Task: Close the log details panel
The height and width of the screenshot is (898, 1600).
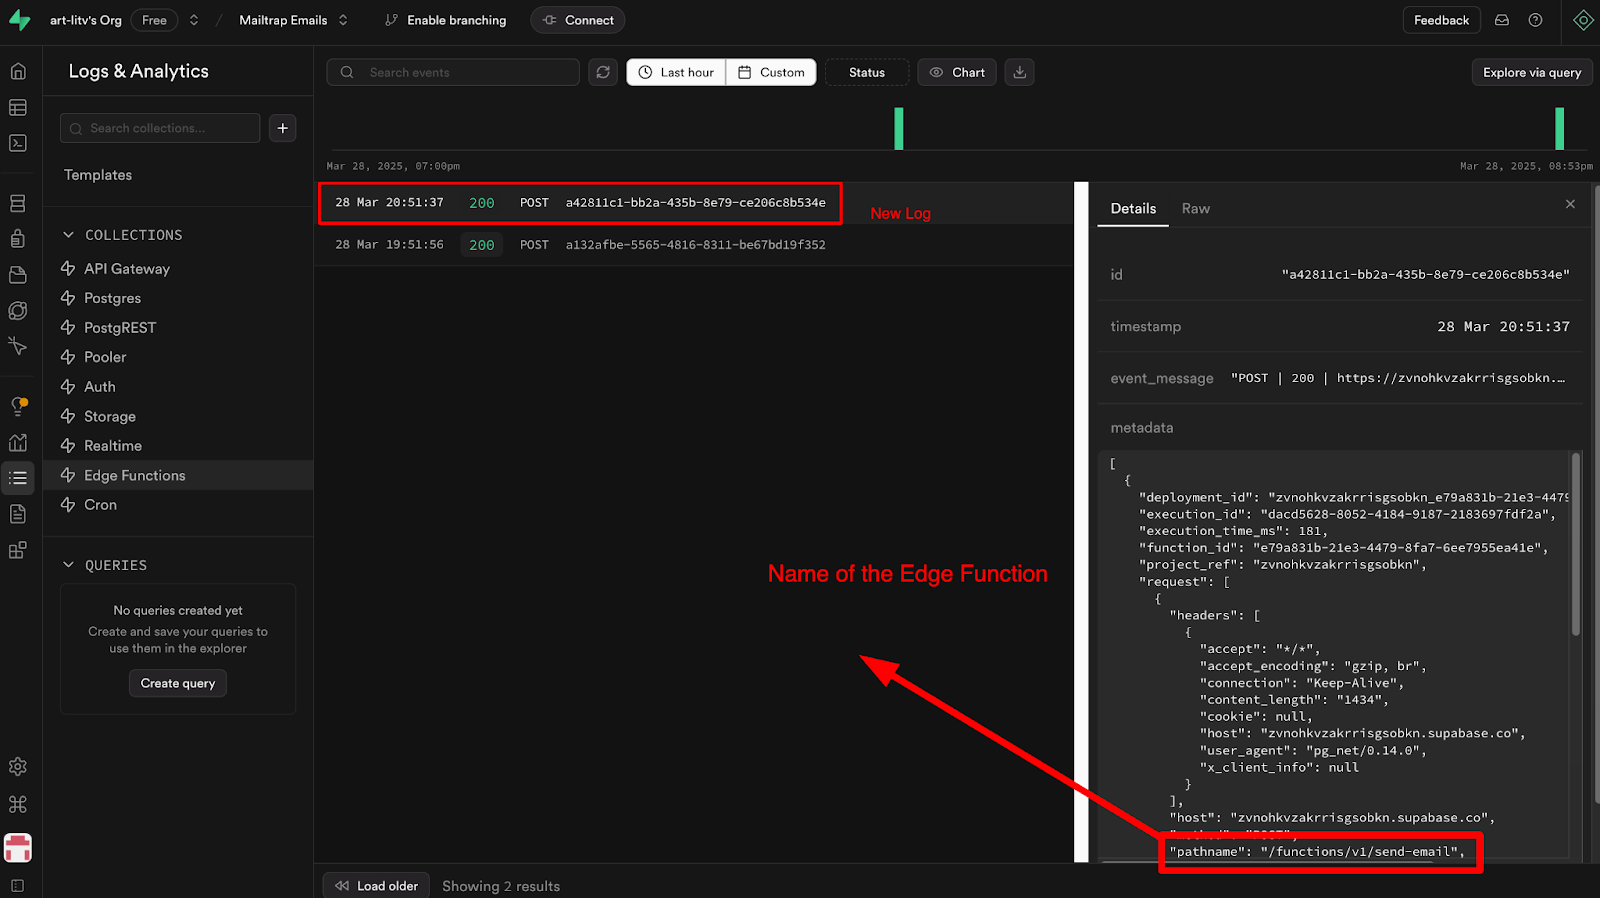Action: (x=1570, y=204)
